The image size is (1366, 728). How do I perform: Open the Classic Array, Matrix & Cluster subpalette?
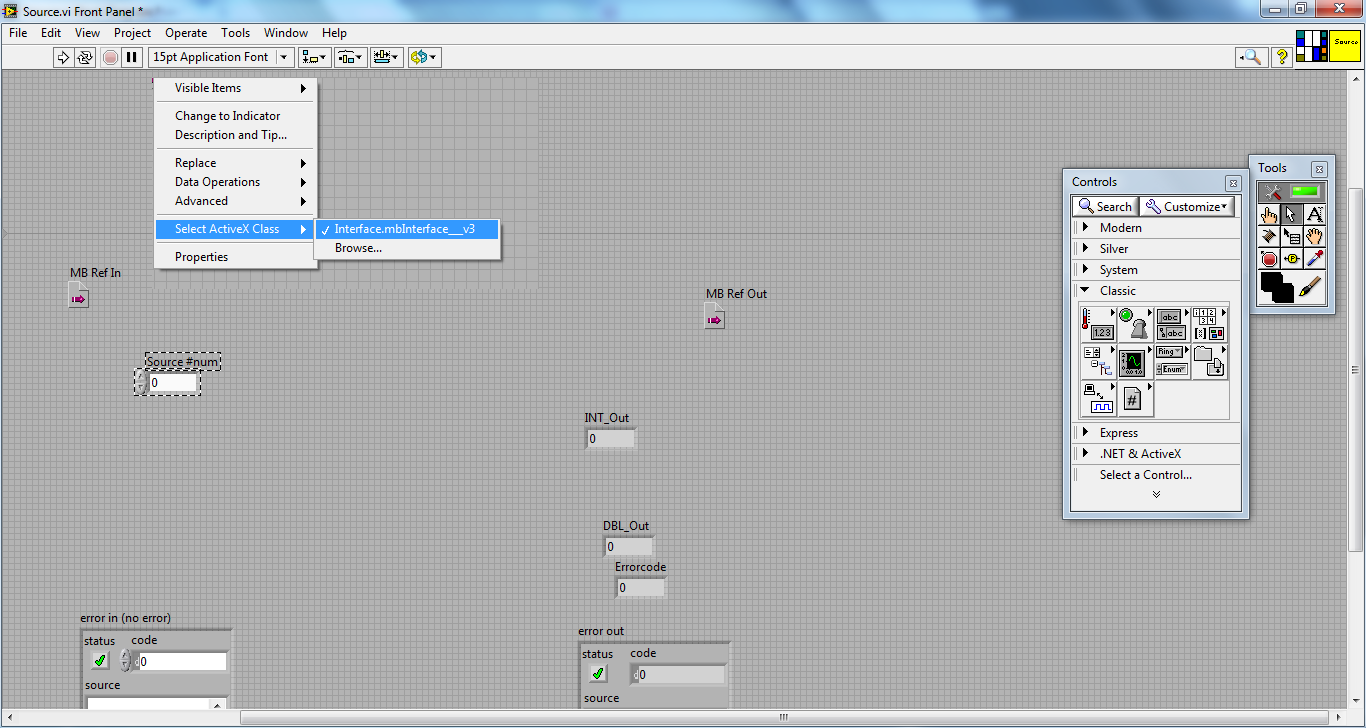(1209, 325)
